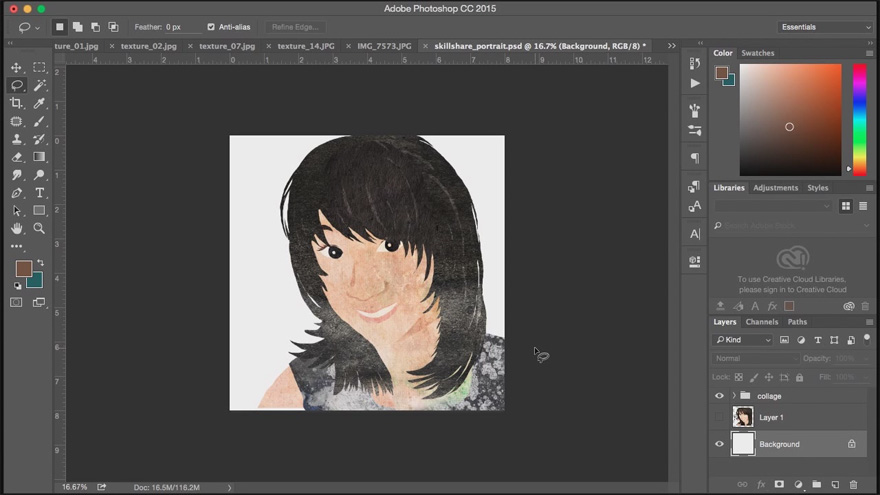The width and height of the screenshot is (880, 495).
Task: Click the foreground color swatch in toolbox
Action: click(23, 269)
